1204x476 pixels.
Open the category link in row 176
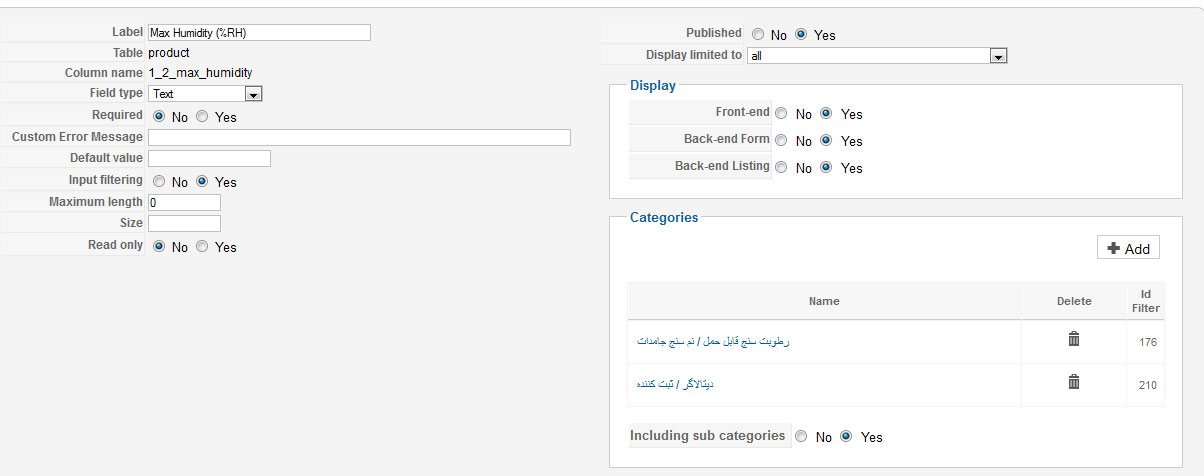[x=713, y=342]
